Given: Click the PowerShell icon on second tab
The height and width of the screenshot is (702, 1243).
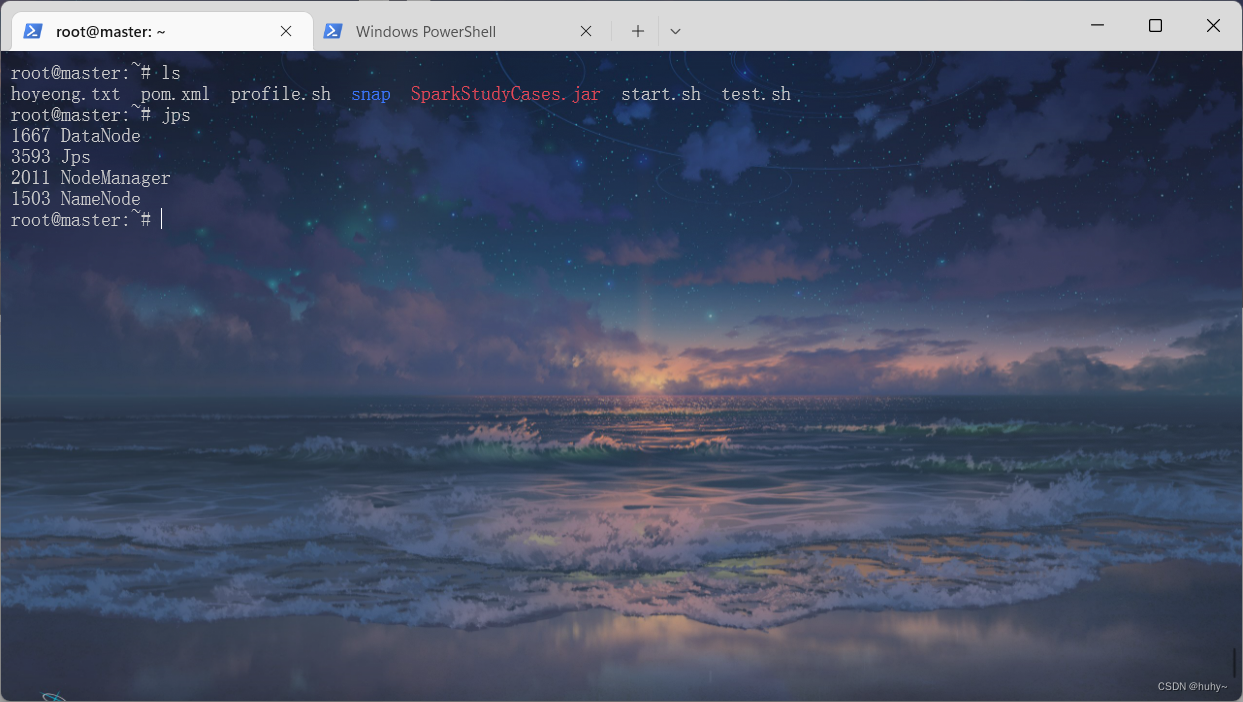Looking at the screenshot, I should (x=333, y=31).
